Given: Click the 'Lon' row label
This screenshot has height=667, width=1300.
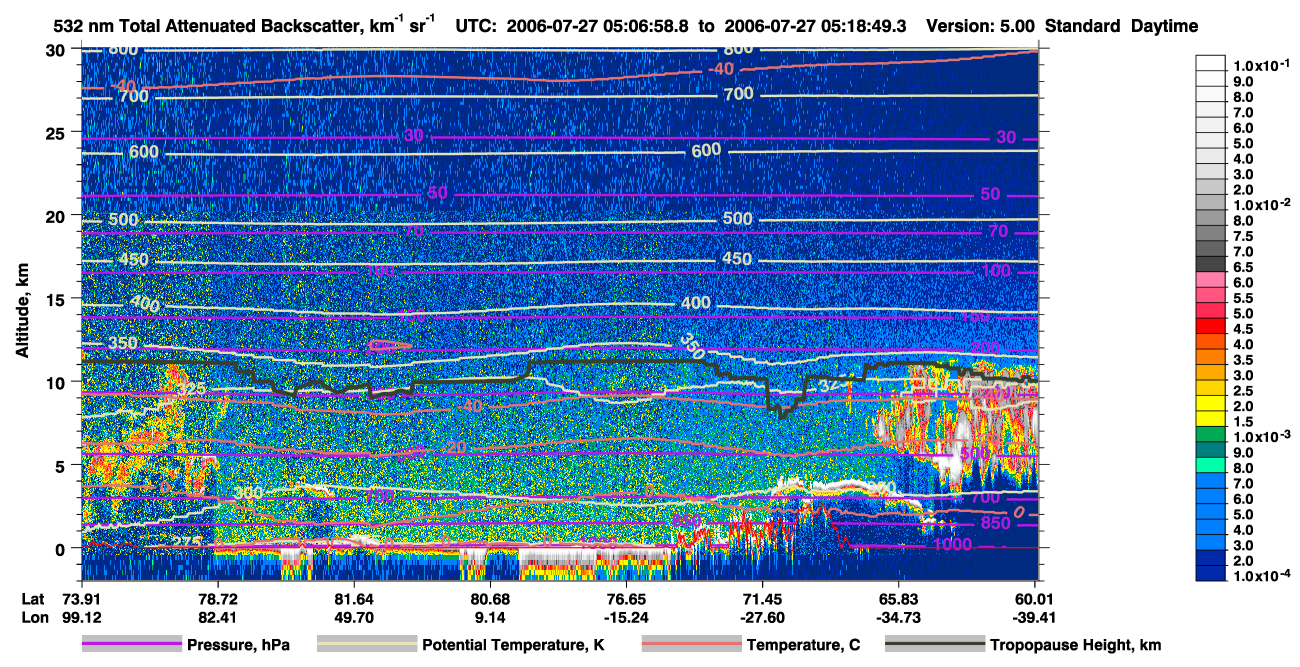Looking at the screenshot, I should coord(33,617).
